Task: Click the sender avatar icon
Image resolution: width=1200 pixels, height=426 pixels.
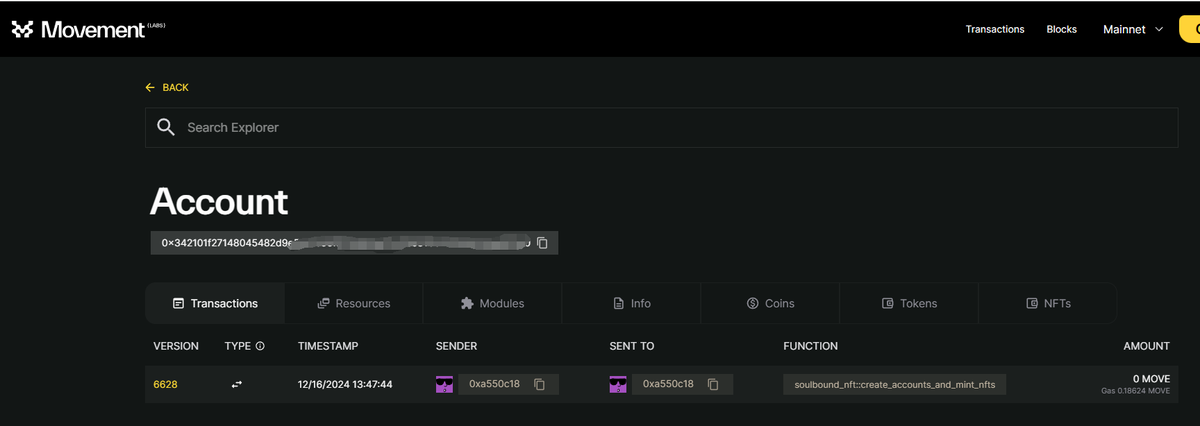Action: 445,384
